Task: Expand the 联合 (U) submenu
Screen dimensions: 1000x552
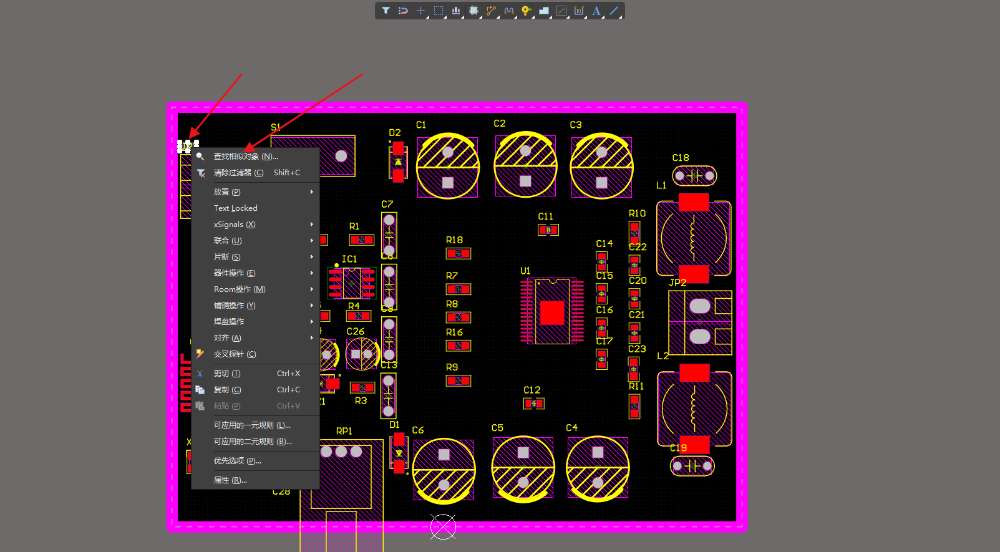Action: [255, 240]
